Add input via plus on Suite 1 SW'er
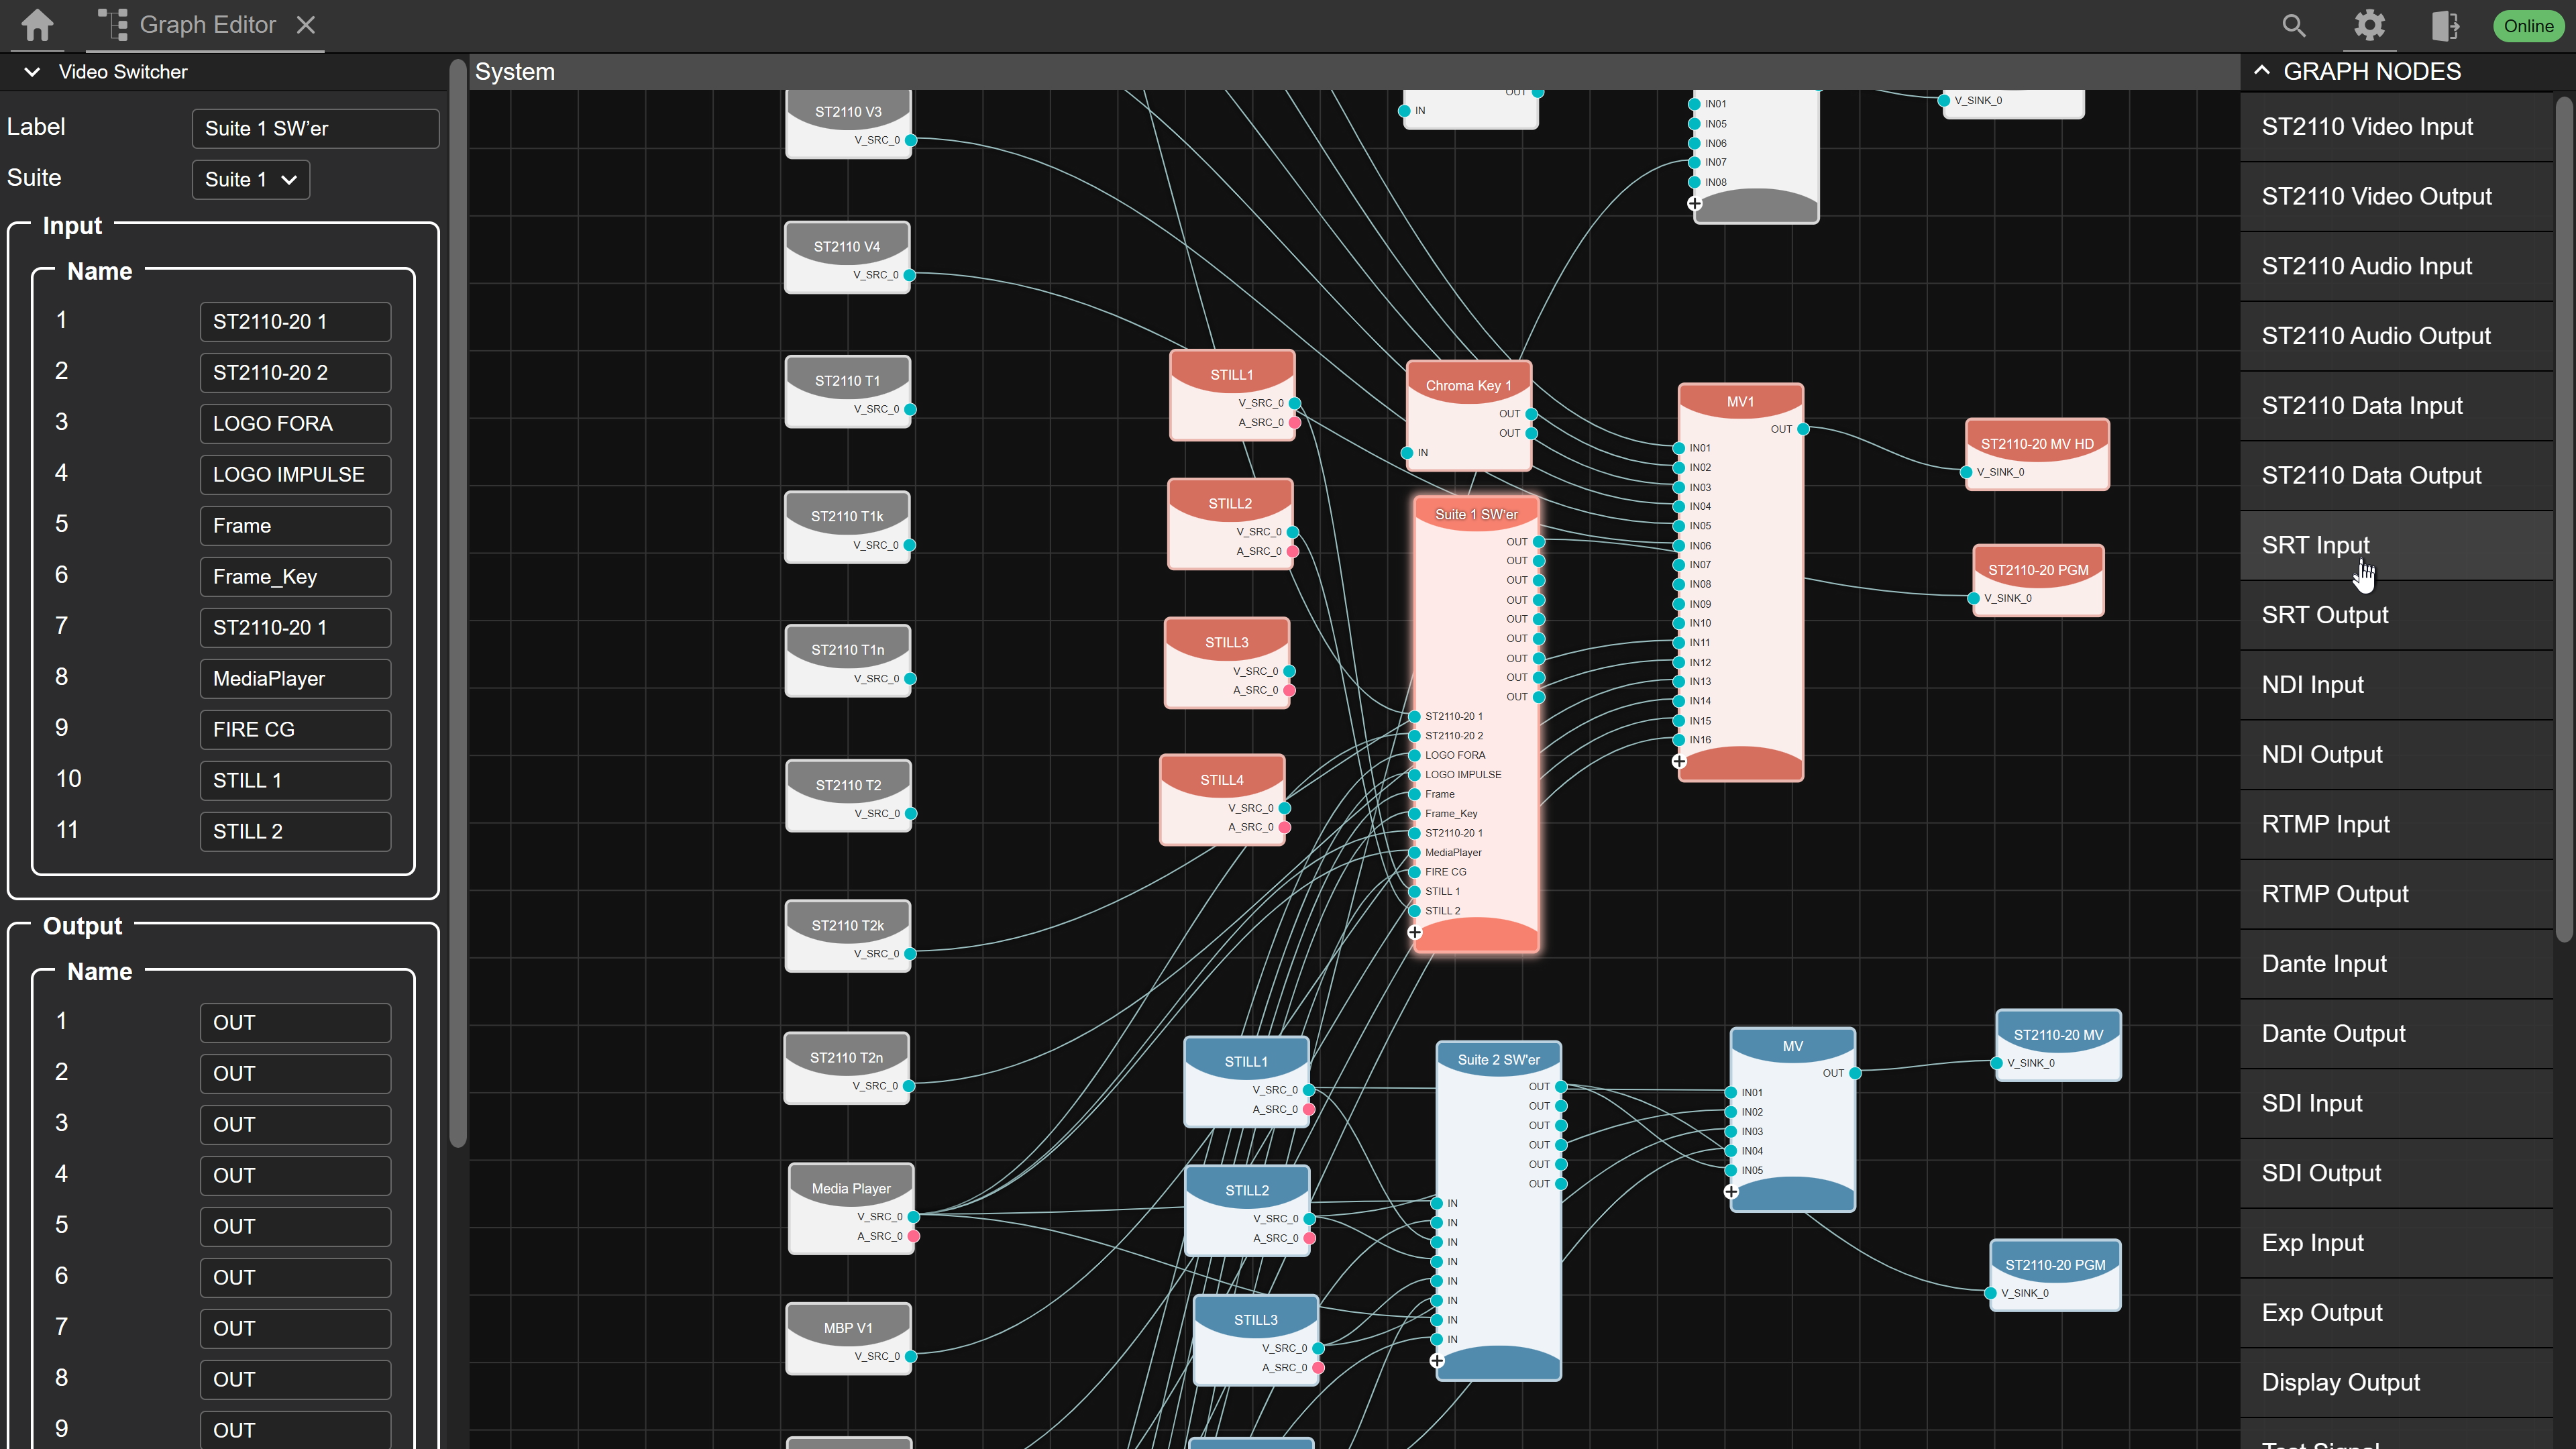This screenshot has width=2576, height=1449. pyautogui.click(x=1414, y=932)
